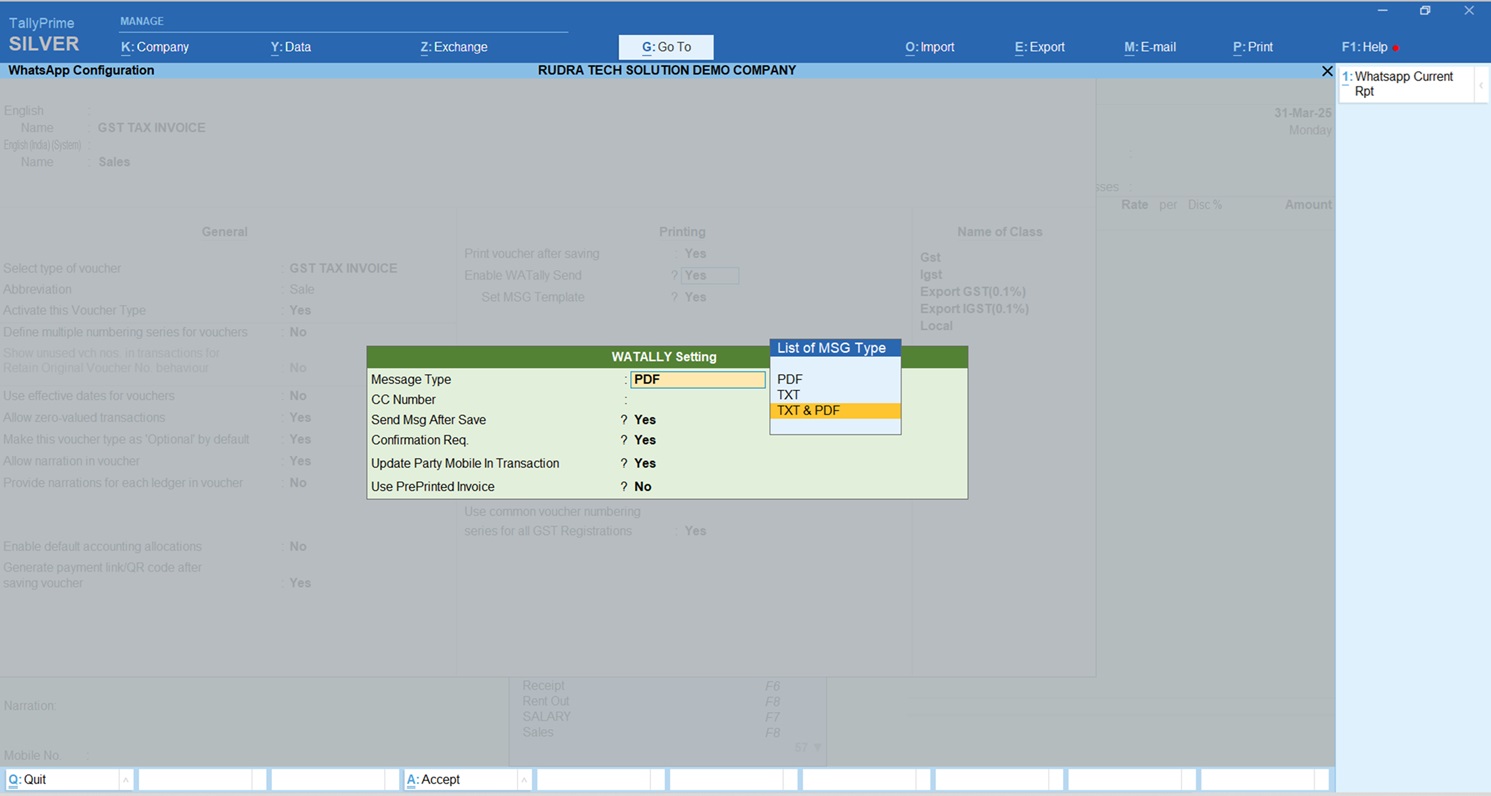Collapse right sidebar using the arrow icon
Viewport: 1491px width, 796px height.
1481,86
